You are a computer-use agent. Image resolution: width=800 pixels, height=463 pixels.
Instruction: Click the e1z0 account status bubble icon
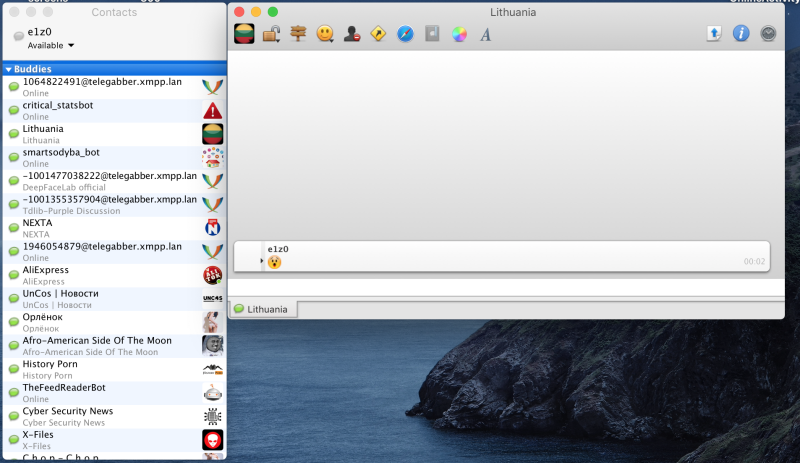[19, 36]
